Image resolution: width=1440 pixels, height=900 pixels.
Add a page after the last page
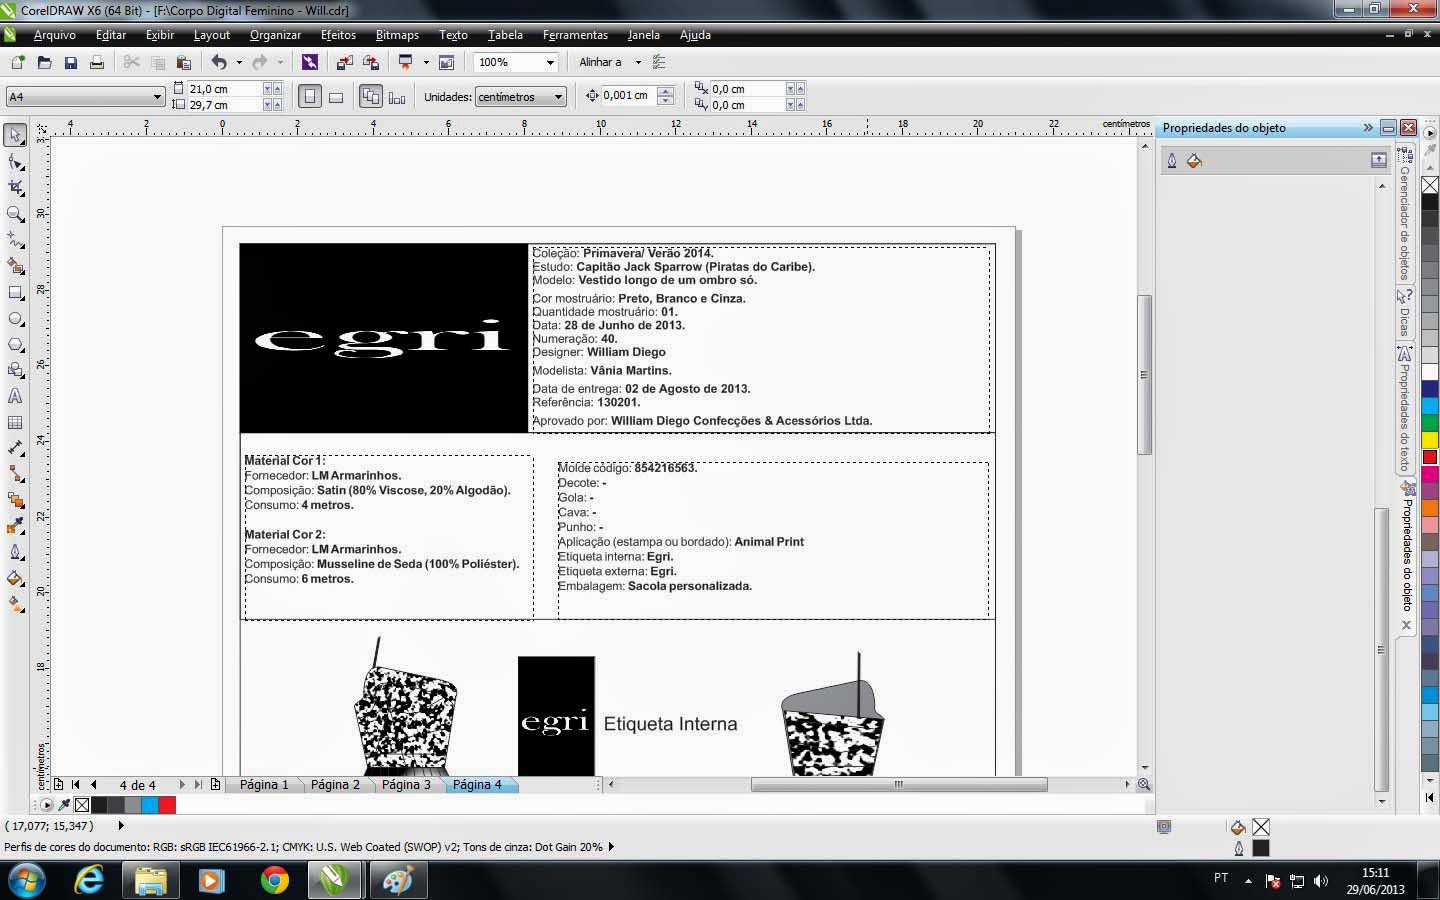[215, 785]
